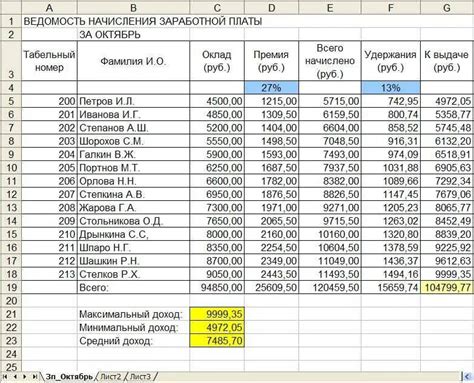
Task: Click the Всего: label cell
Action: point(133,287)
